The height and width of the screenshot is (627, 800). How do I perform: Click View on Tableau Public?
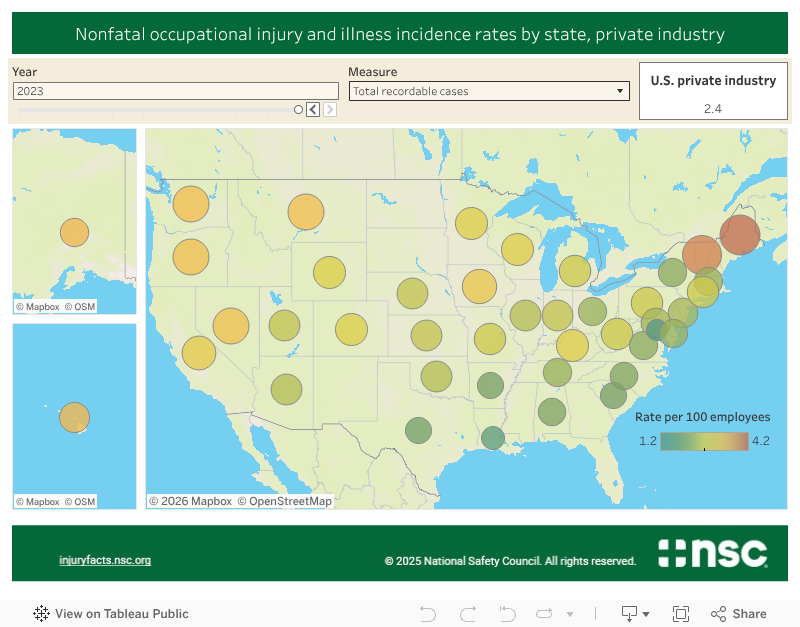click(110, 613)
